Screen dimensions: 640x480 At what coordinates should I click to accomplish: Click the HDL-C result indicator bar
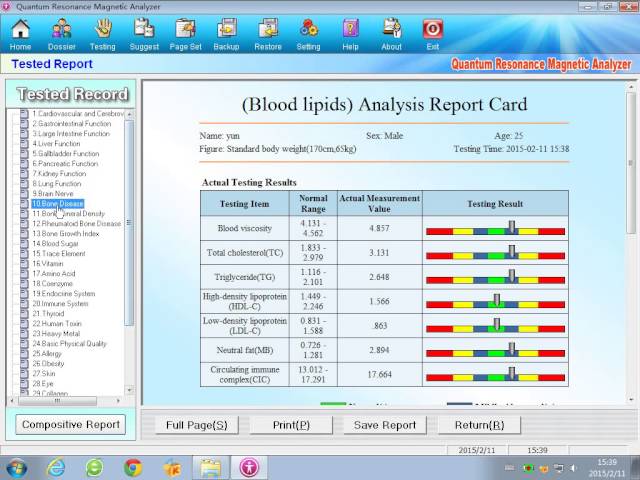tap(495, 302)
